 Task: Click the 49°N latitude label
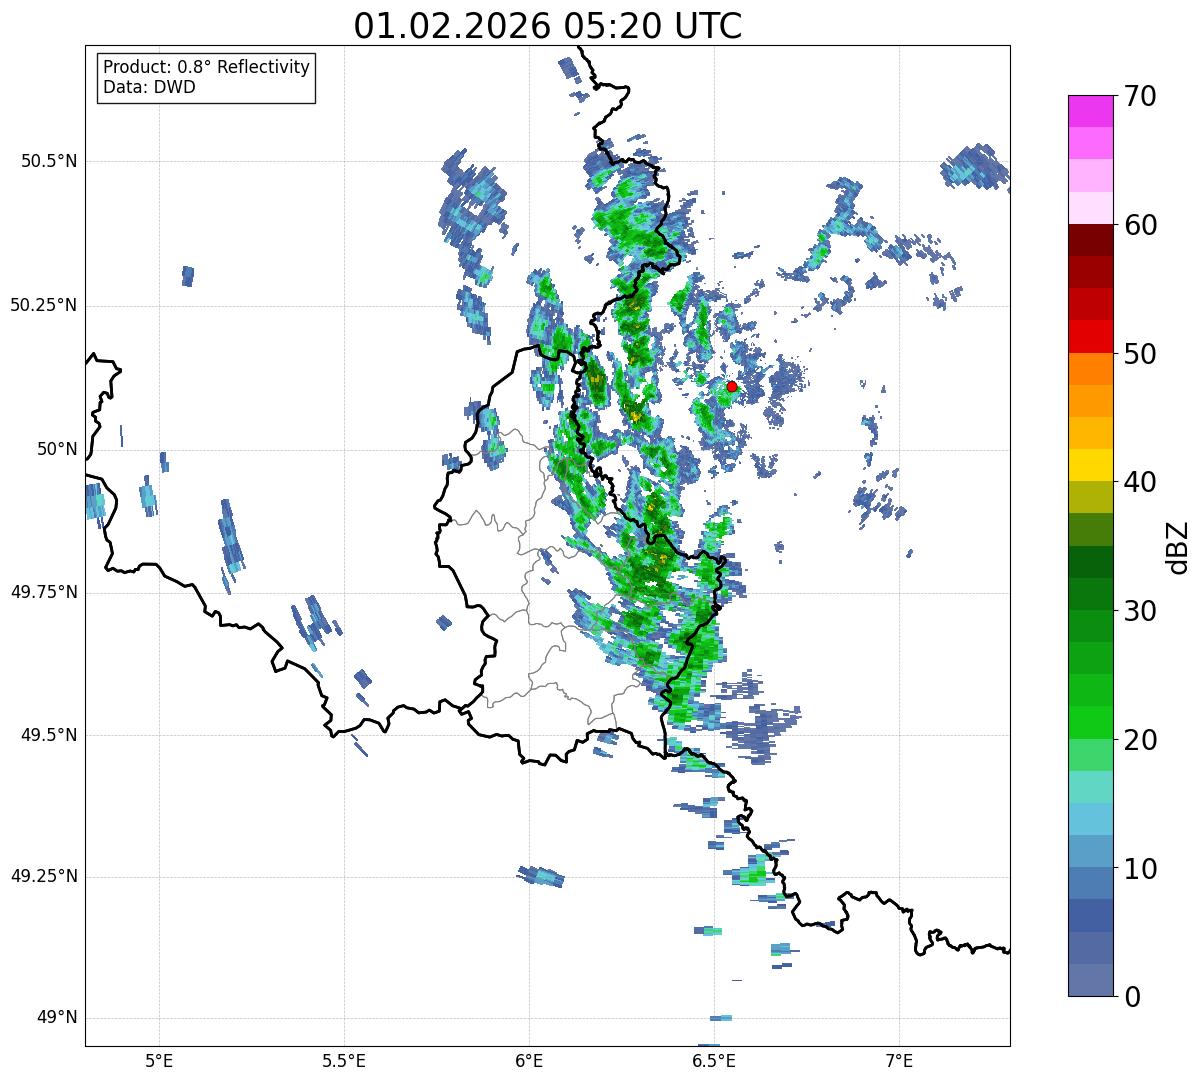point(57,1018)
